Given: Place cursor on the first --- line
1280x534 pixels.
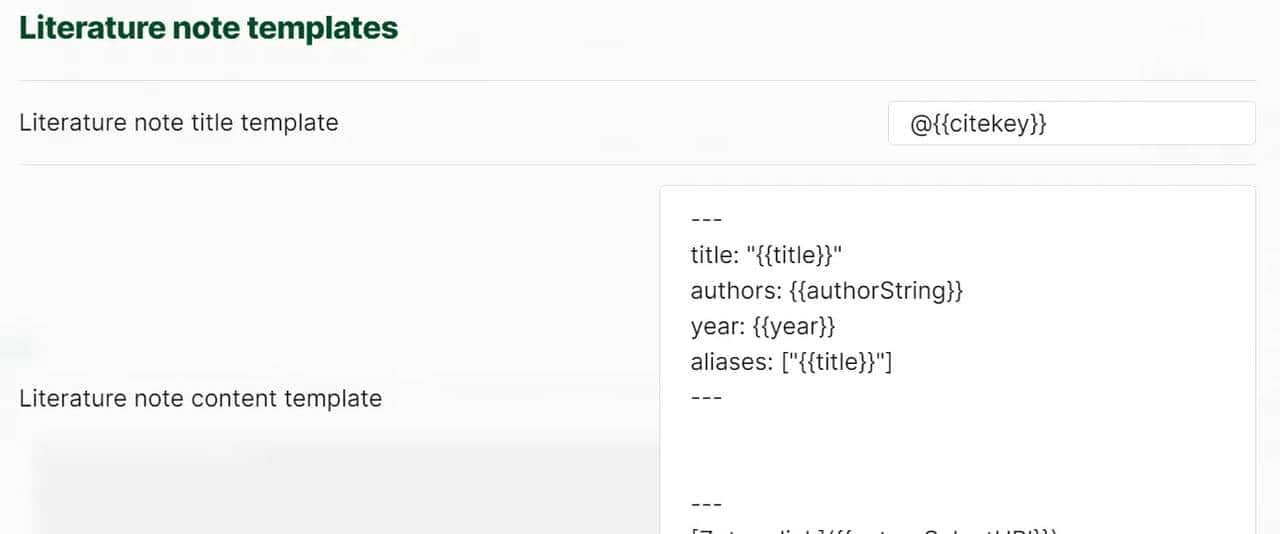Looking at the screenshot, I should point(706,220).
